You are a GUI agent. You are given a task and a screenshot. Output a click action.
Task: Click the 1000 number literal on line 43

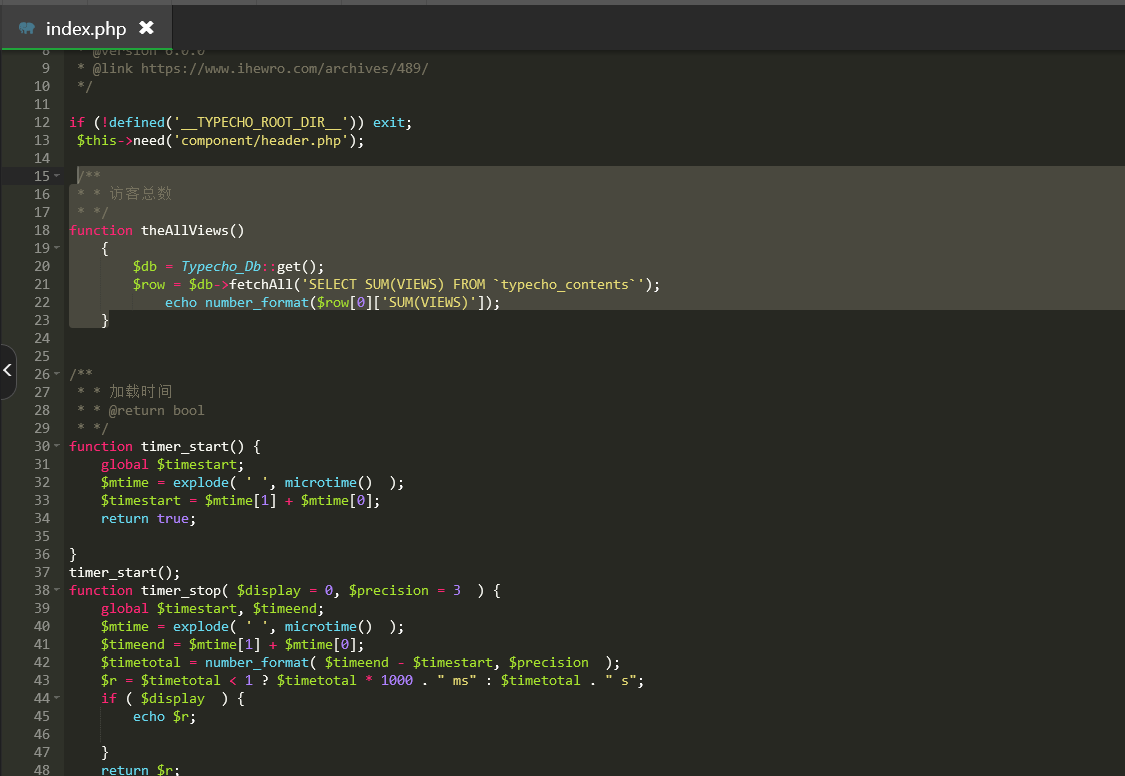coord(397,681)
